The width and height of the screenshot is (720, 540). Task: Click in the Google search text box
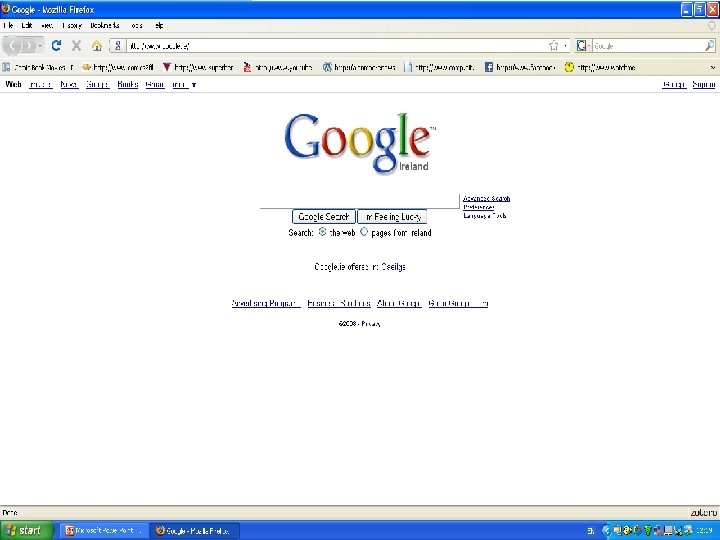coord(360,201)
